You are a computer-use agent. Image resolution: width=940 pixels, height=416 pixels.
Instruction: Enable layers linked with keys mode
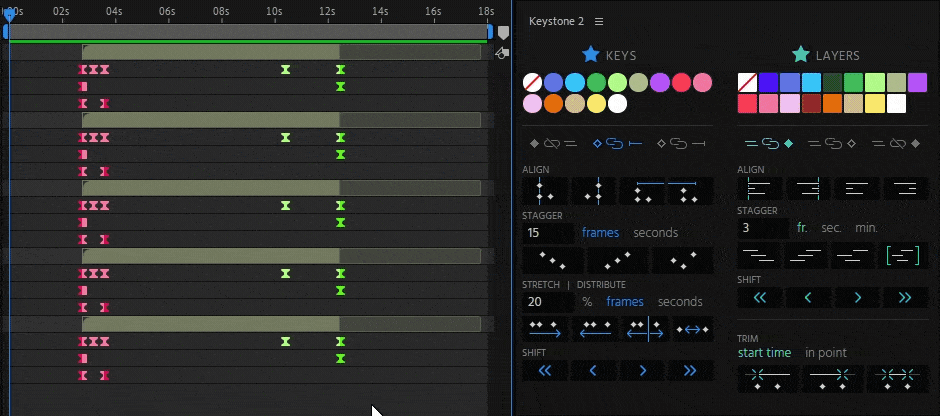pyautogui.click(x=769, y=143)
